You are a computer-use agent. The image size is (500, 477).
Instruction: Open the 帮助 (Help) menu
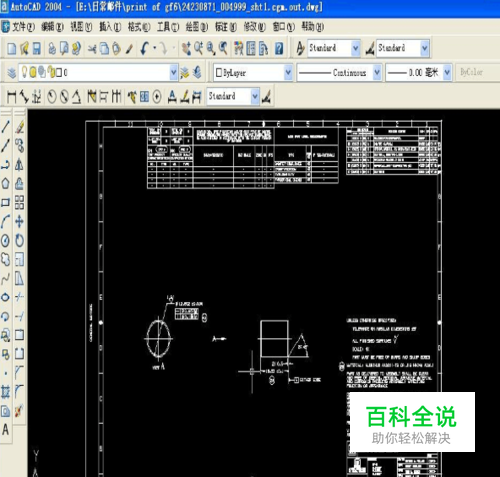(313, 27)
